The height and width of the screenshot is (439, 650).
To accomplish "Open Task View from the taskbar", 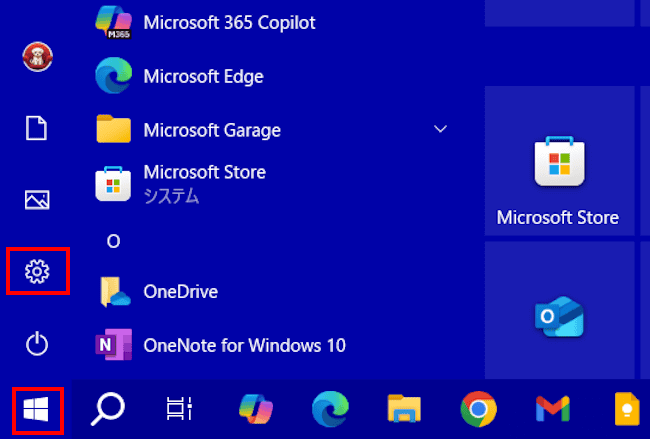I will (x=179, y=409).
